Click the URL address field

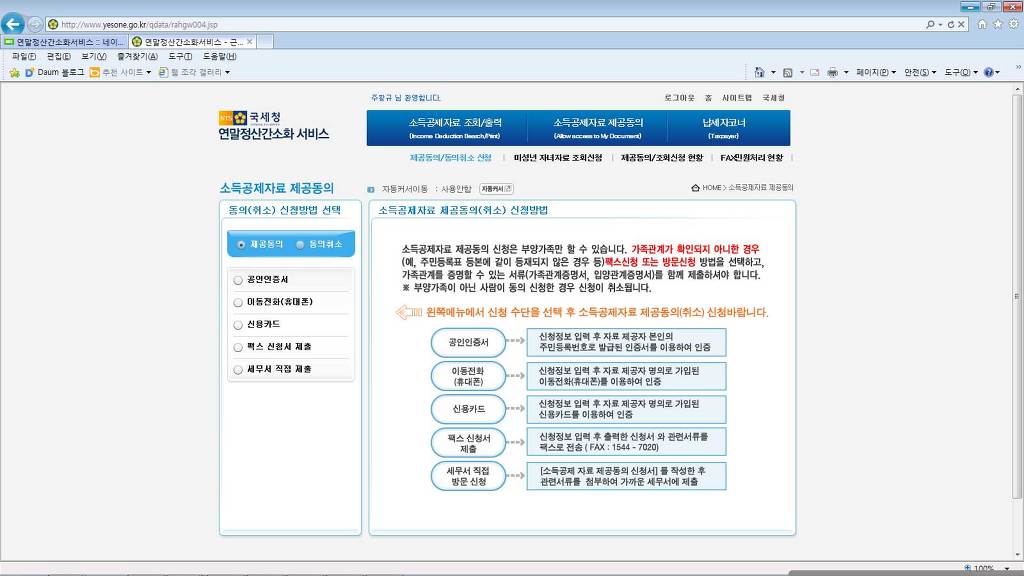483,24
